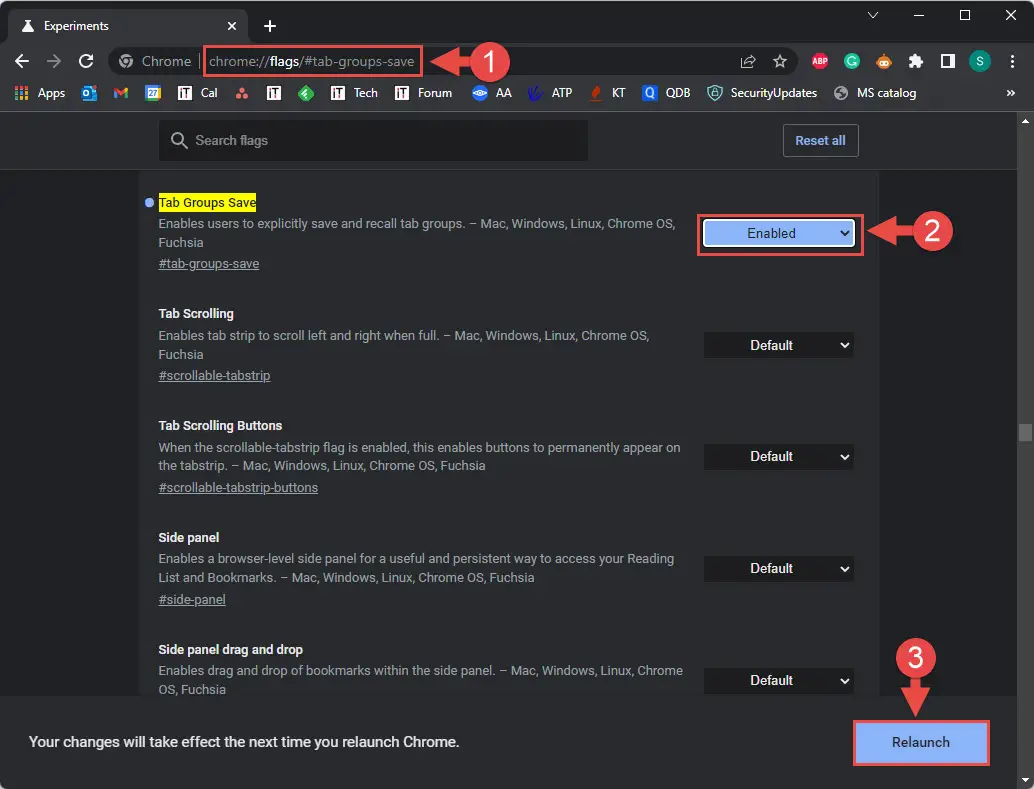Viewport: 1034px width, 789px height.
Task: Open the ABP Adblock Plus extension
Action: [820, 61]
